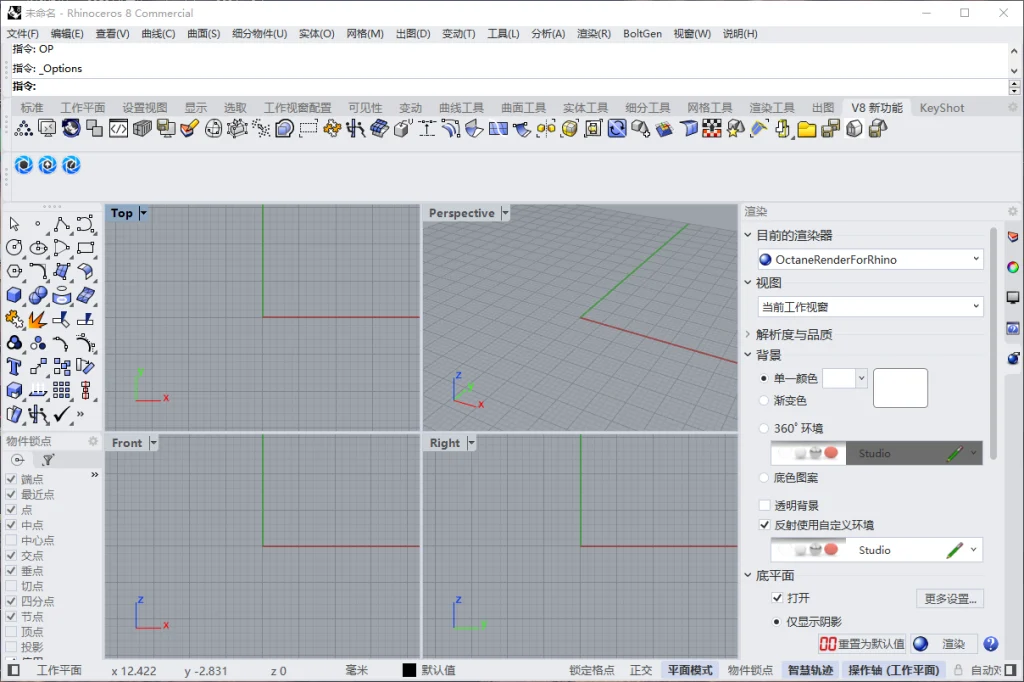The image size is (1024, 682).
Task: Pick the Fillet curves tool
Action: click(x=38, y=271)
